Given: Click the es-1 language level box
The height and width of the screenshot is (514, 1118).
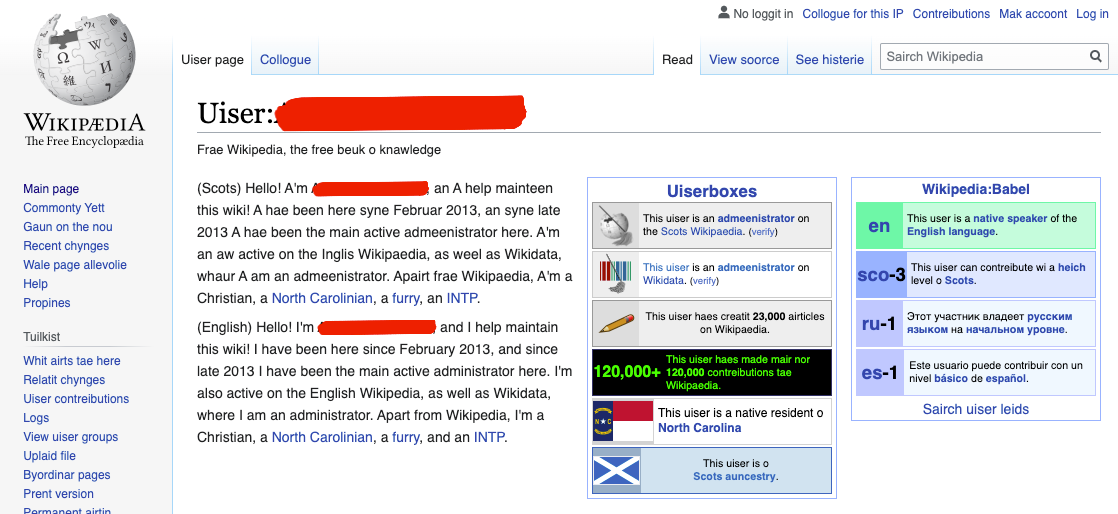Looking at the screenshot, I should [x=879, y=372].
